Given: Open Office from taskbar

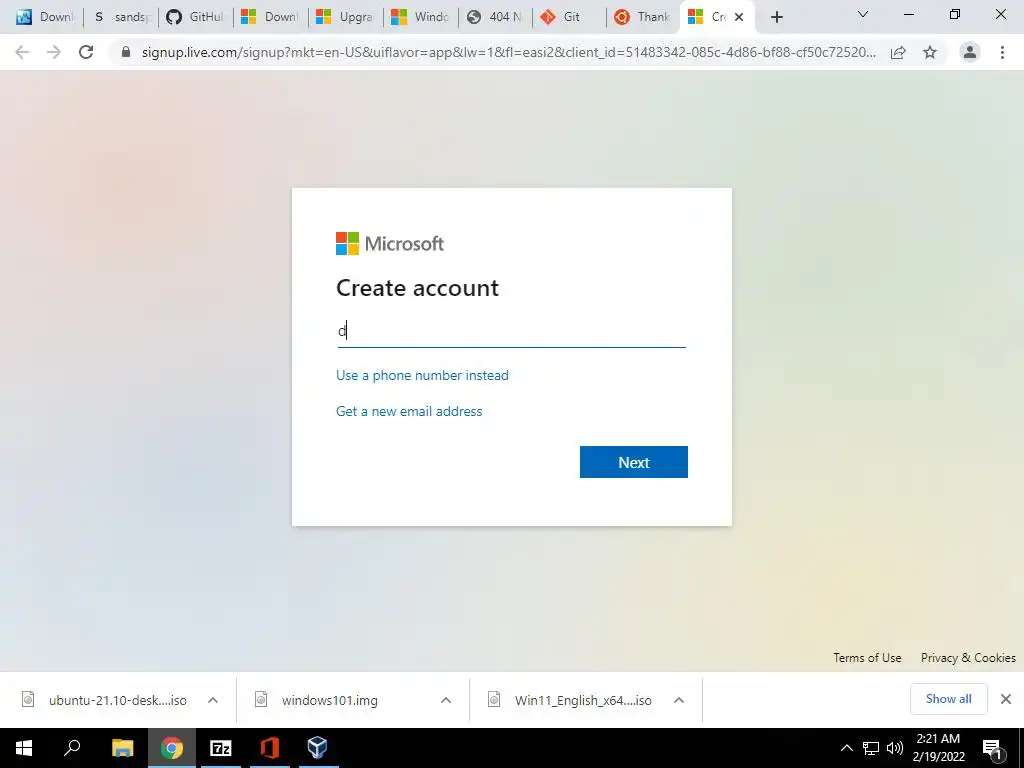Looking at the screenshot, I should pos(270,748).
